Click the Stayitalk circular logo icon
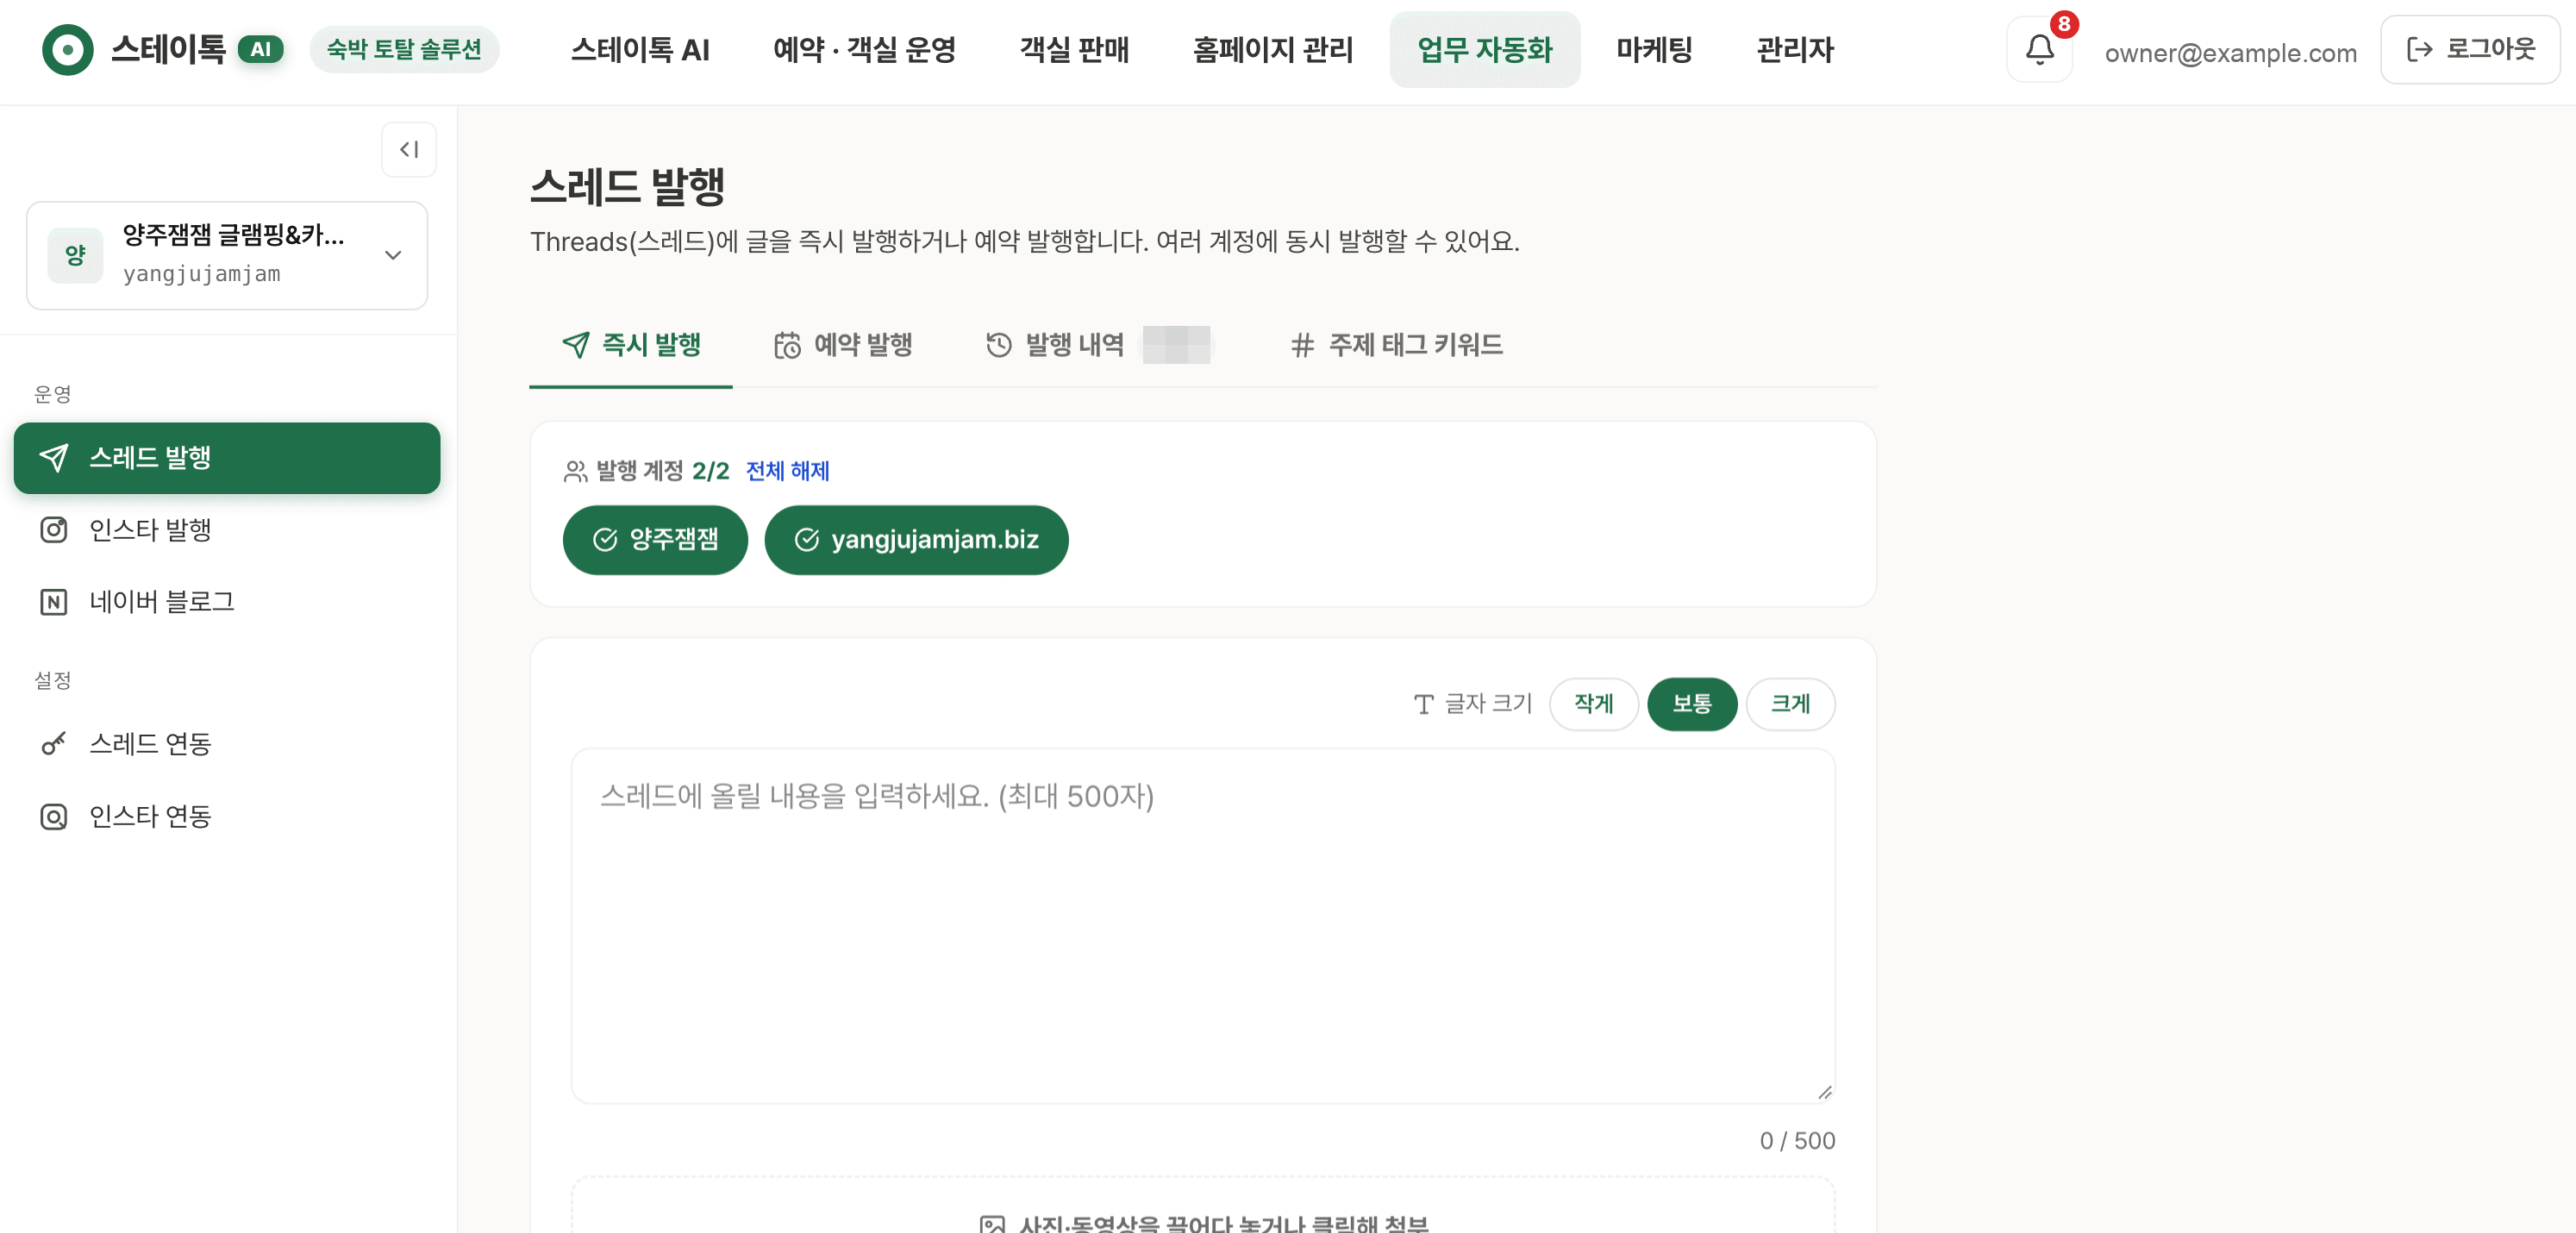2576x1233 pixels. click(67, 49)
